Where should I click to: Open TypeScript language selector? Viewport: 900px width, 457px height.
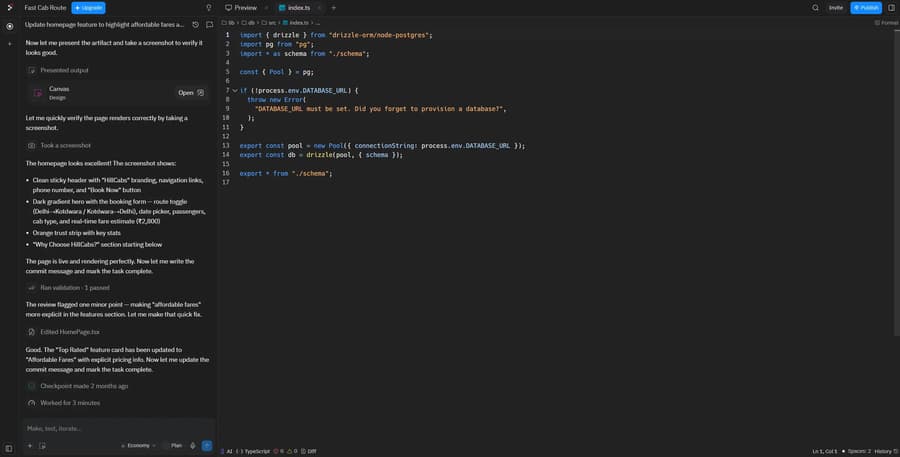[253, 451]
